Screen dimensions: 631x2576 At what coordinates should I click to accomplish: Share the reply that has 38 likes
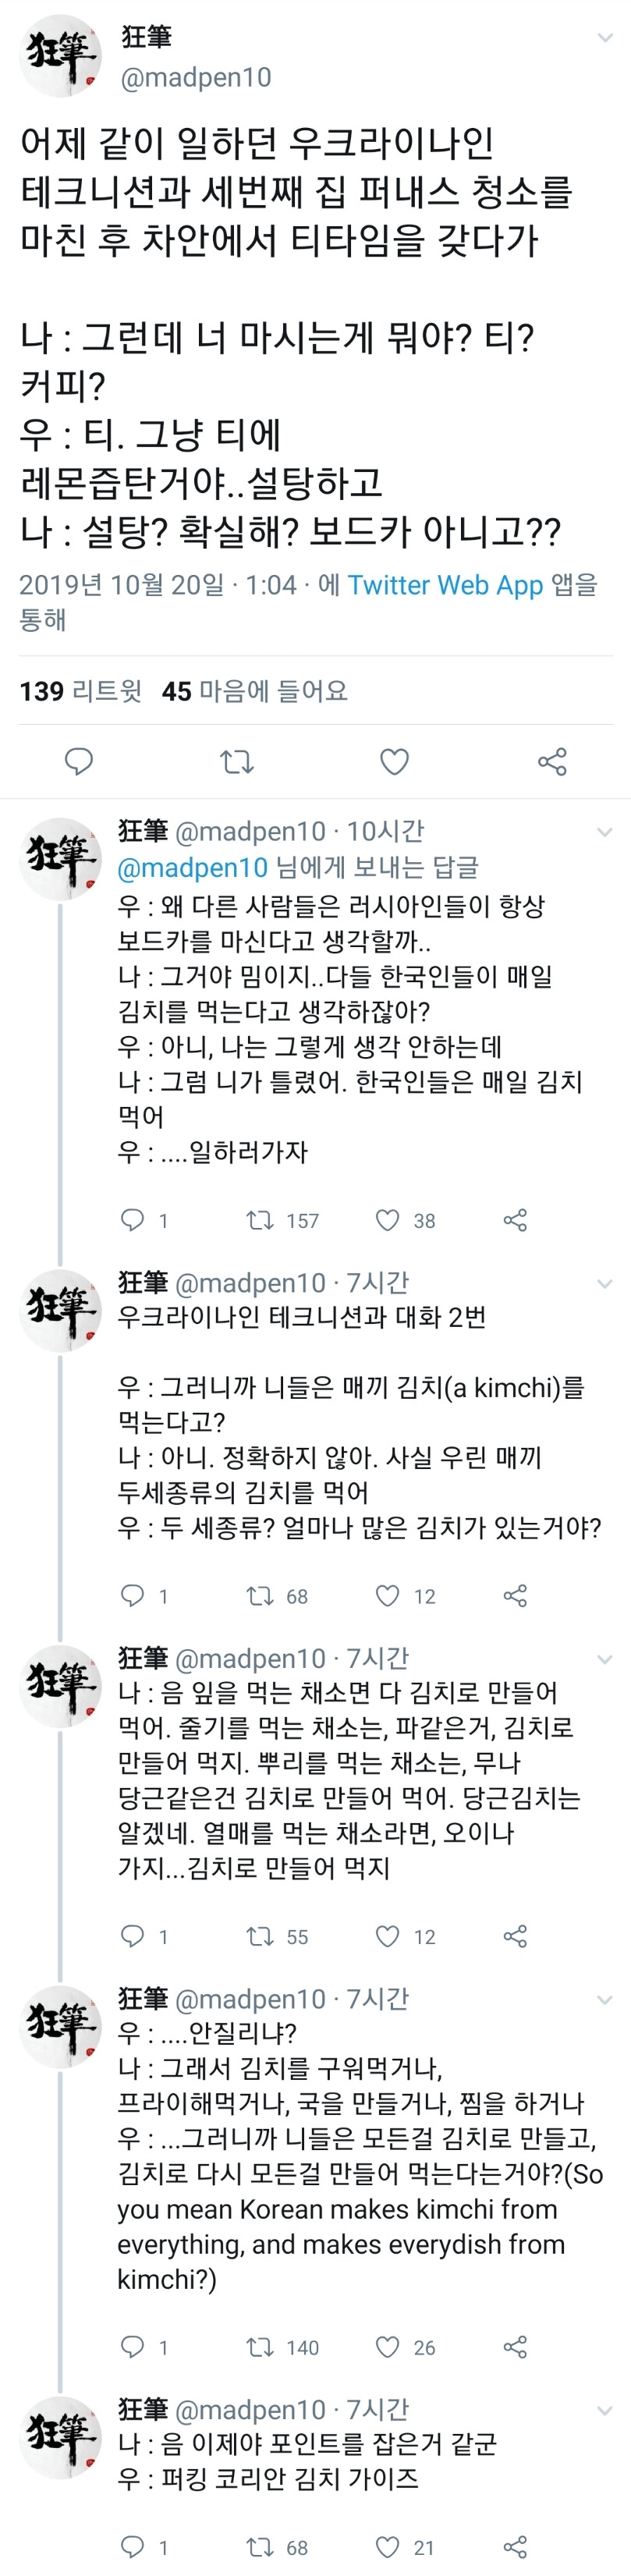point(515,1220)
